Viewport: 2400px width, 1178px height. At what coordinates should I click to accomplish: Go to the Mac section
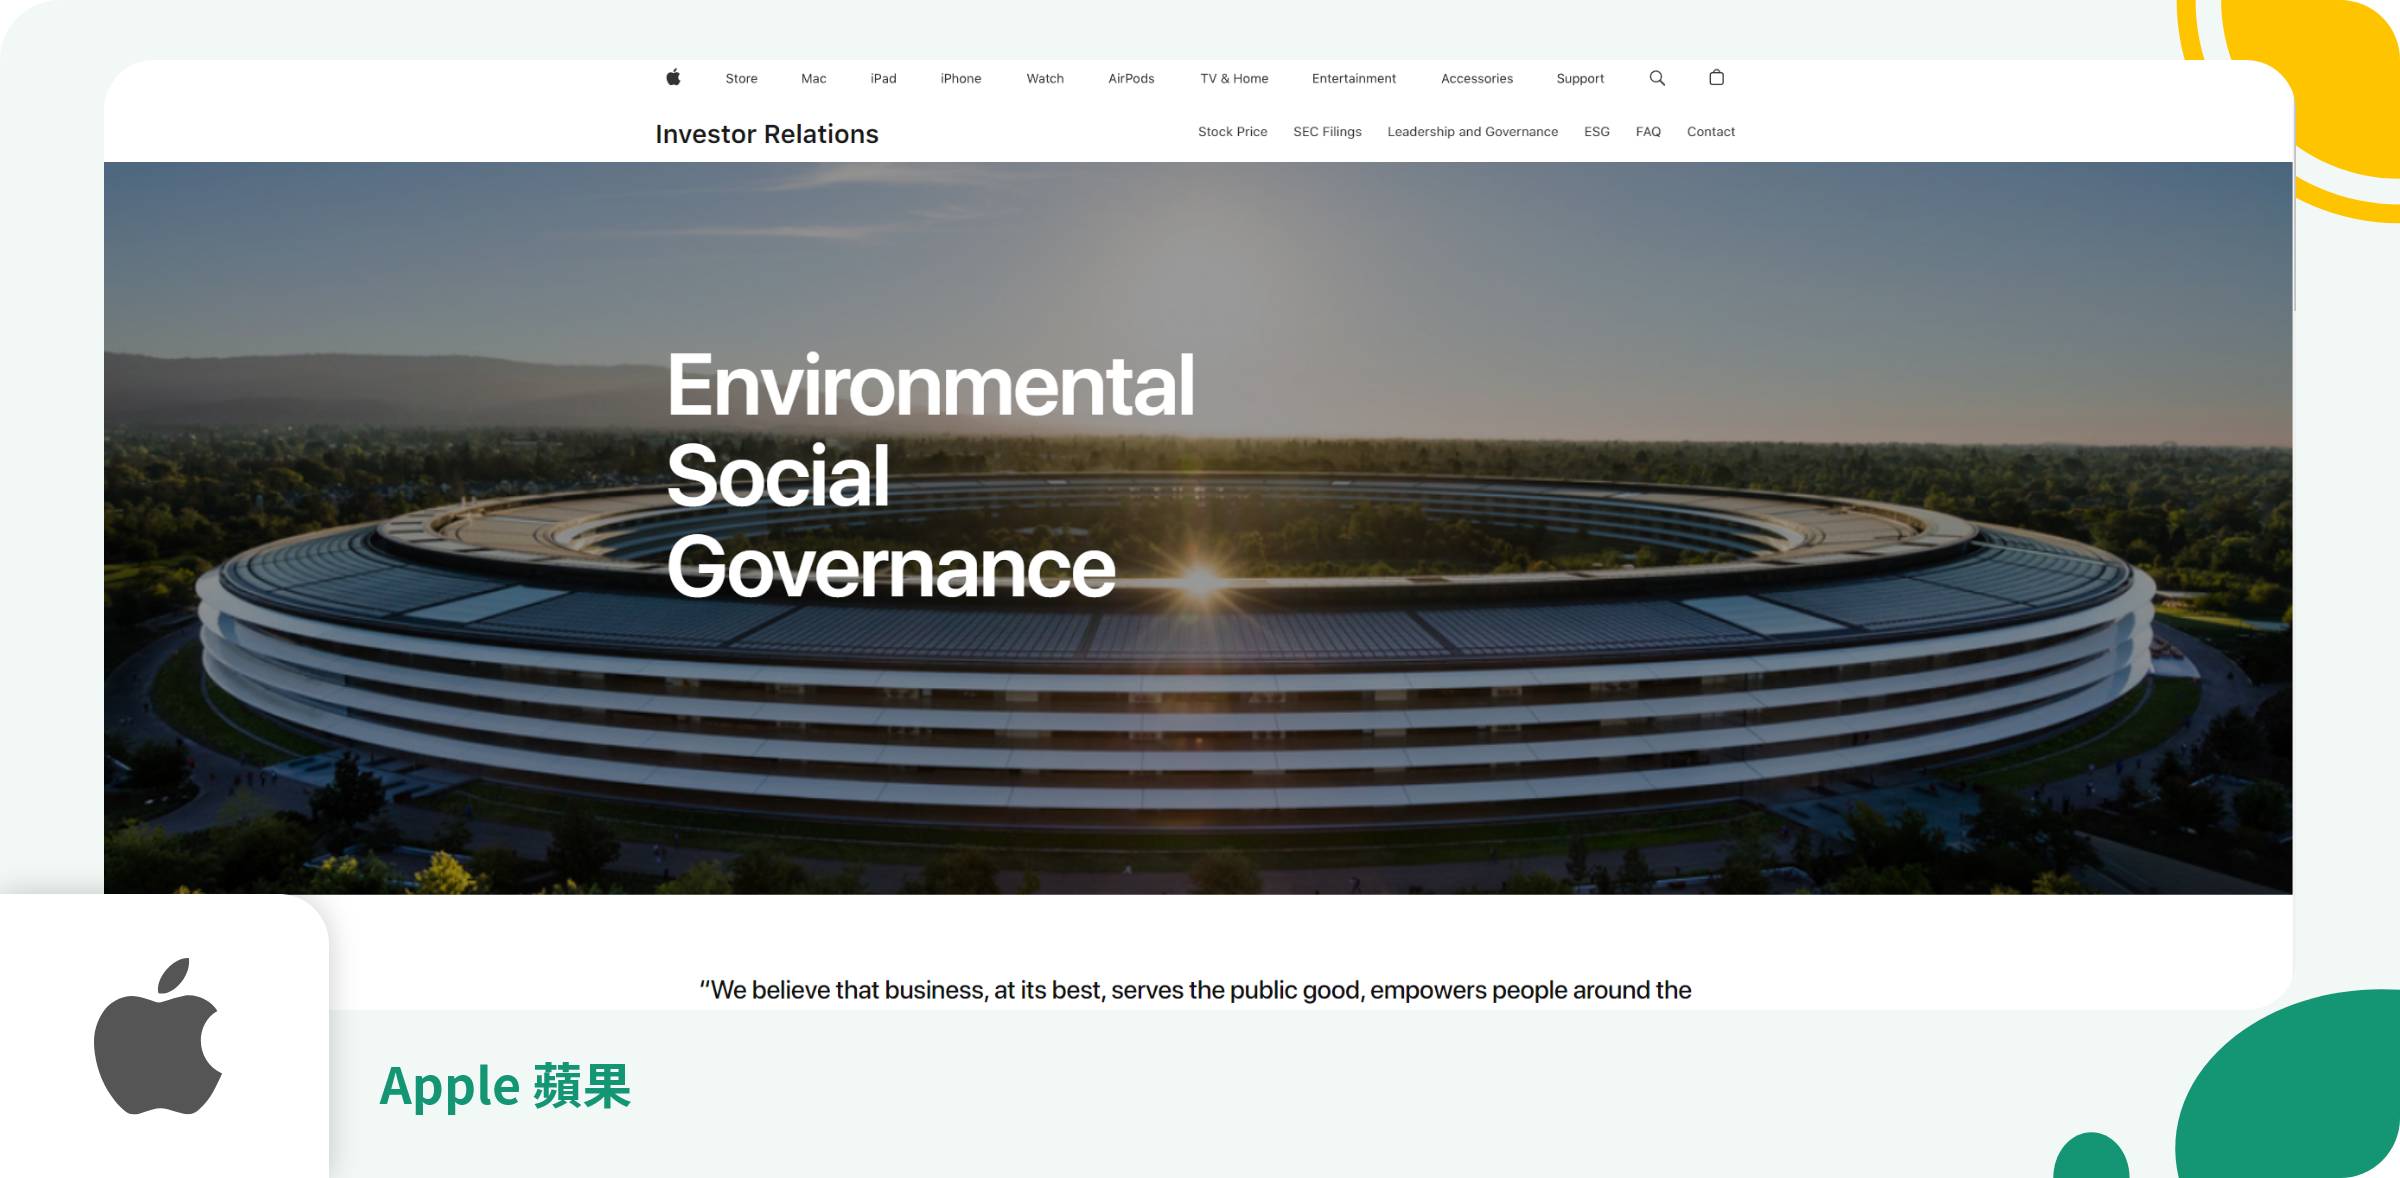(813, 79)
